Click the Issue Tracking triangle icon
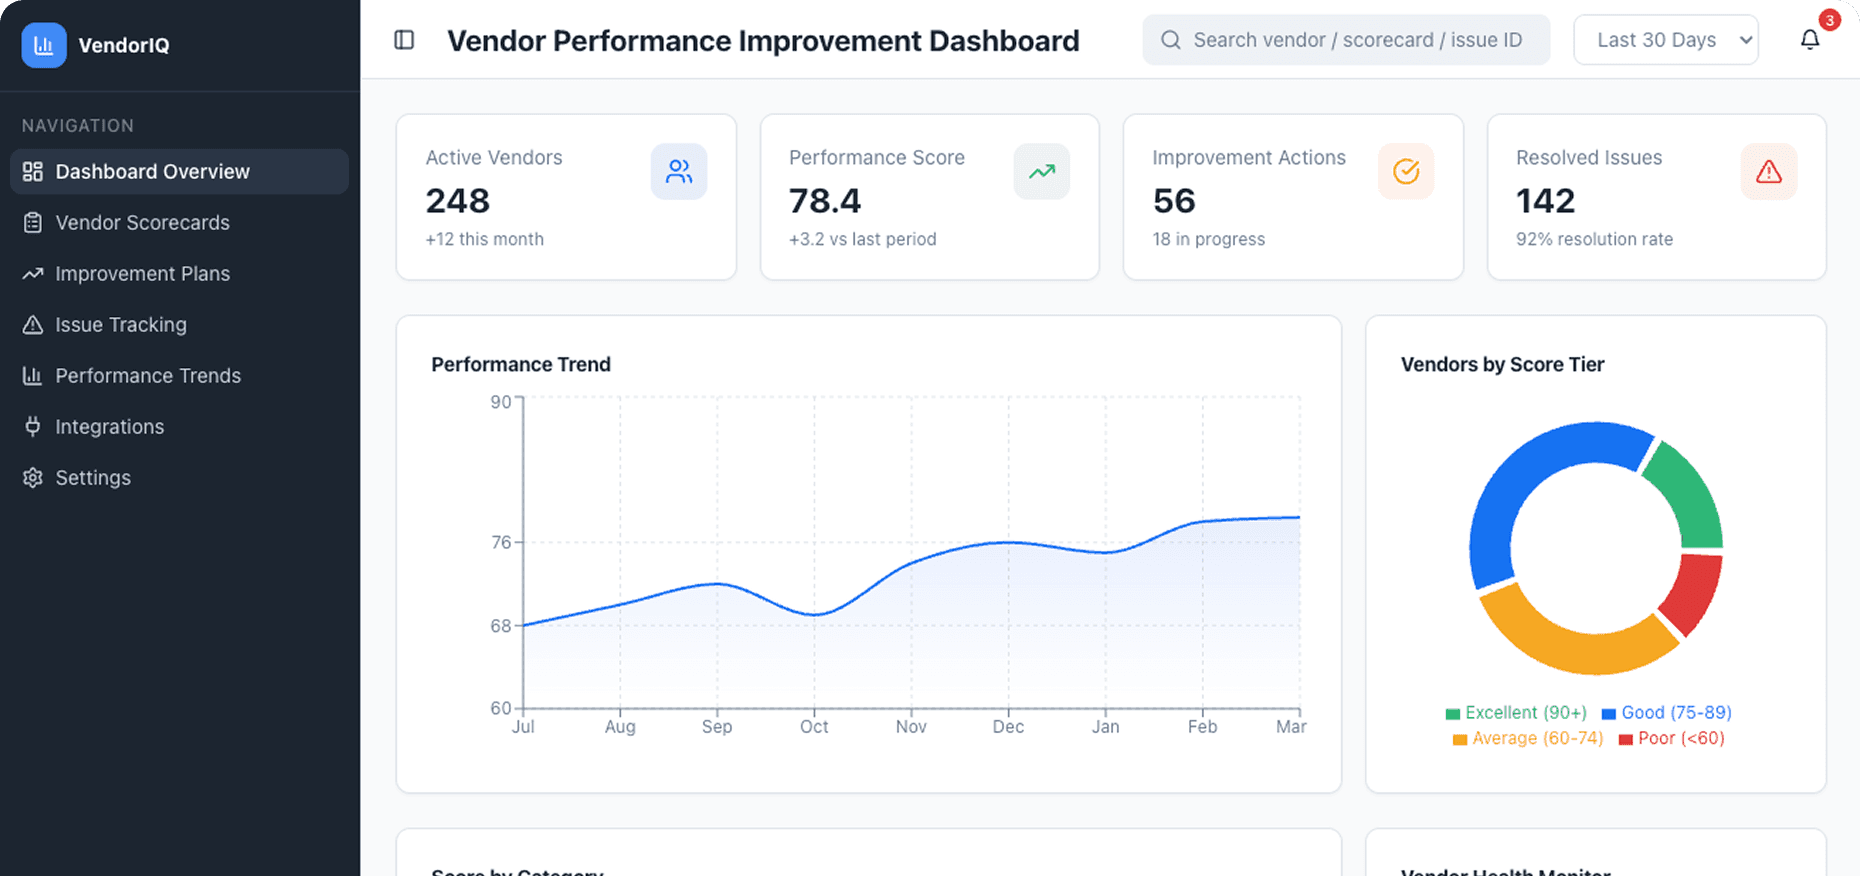 pos(33,325)
